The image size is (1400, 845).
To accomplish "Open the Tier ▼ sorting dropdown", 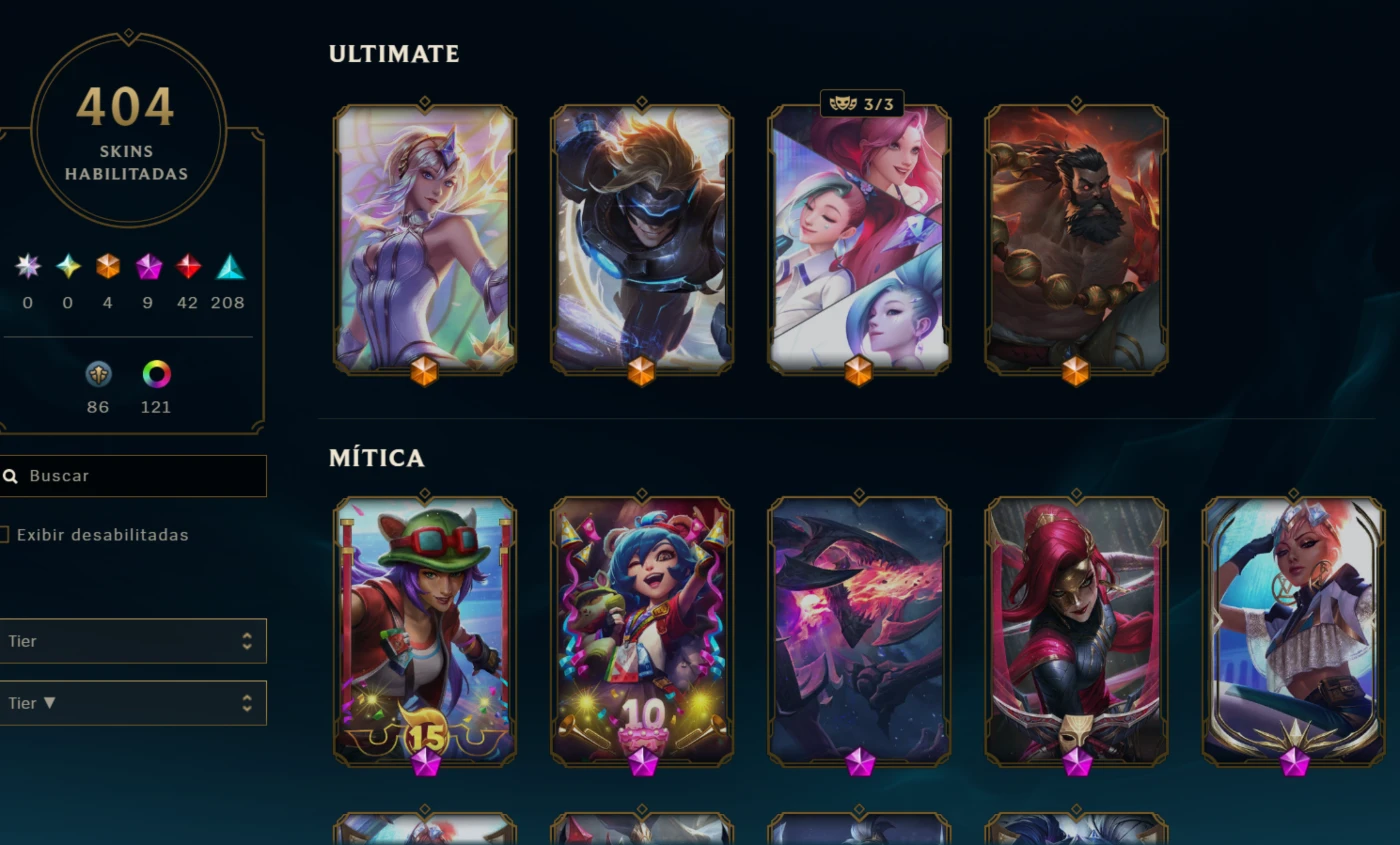I will 133,703.
